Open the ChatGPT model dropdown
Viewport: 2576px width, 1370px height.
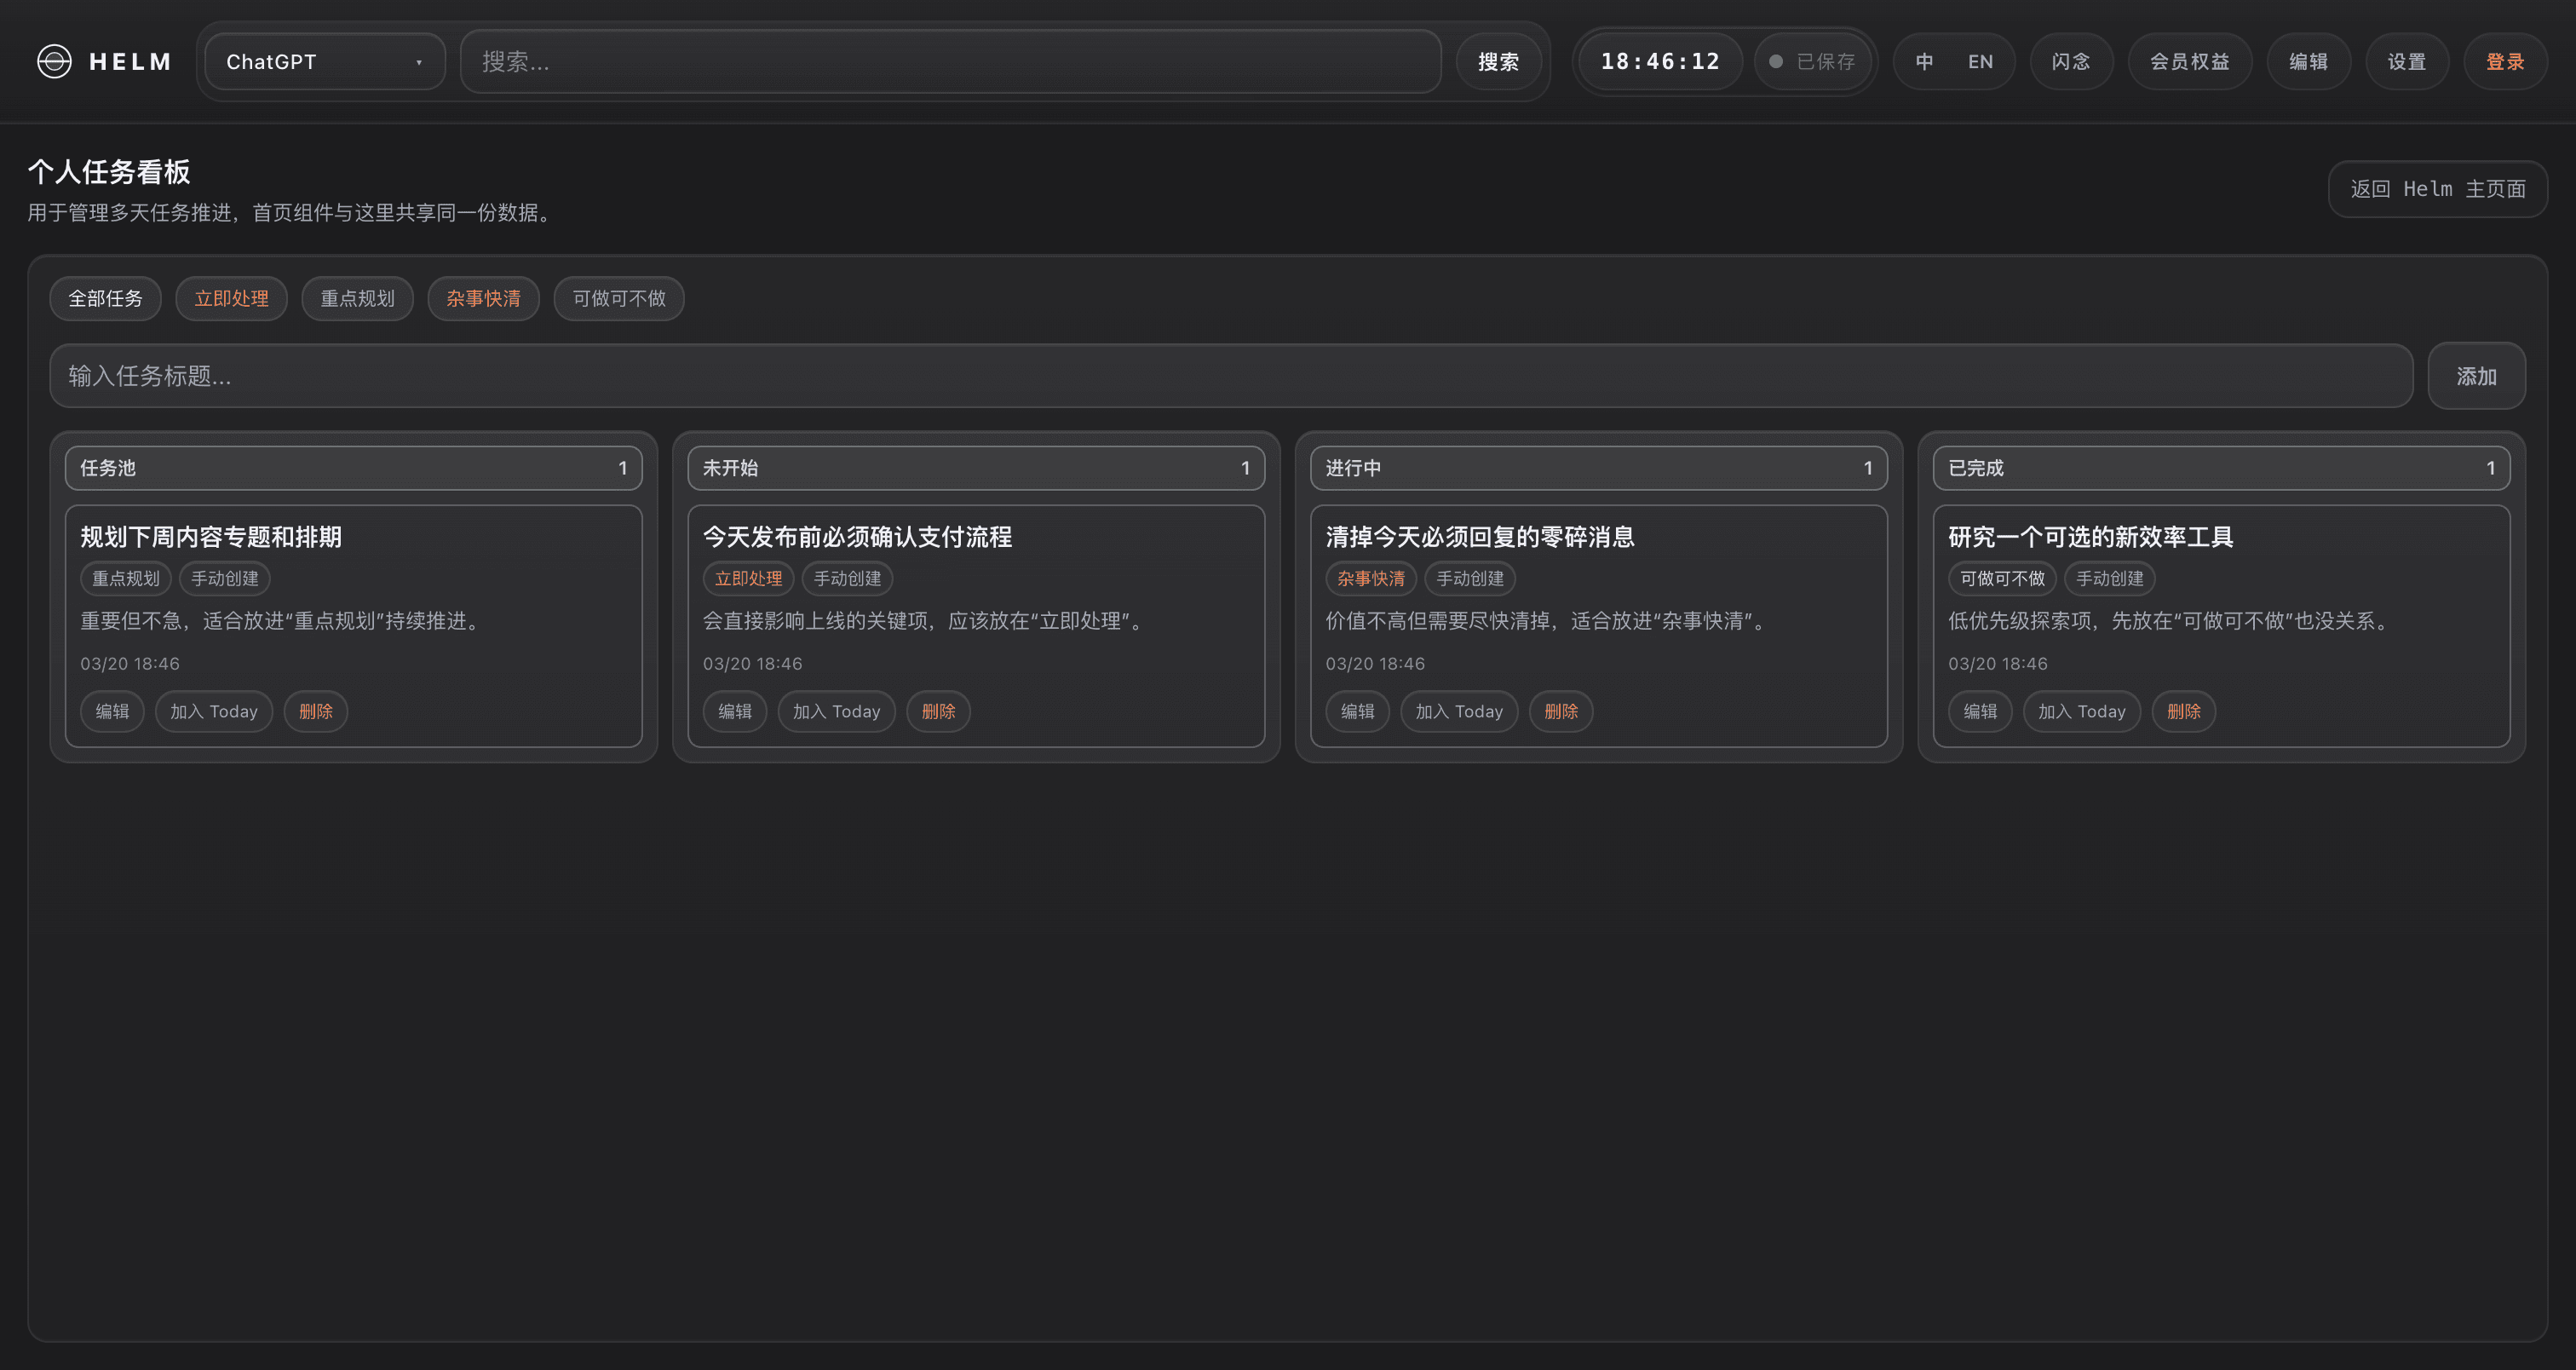pyautogui.click(x=323, y=61)
